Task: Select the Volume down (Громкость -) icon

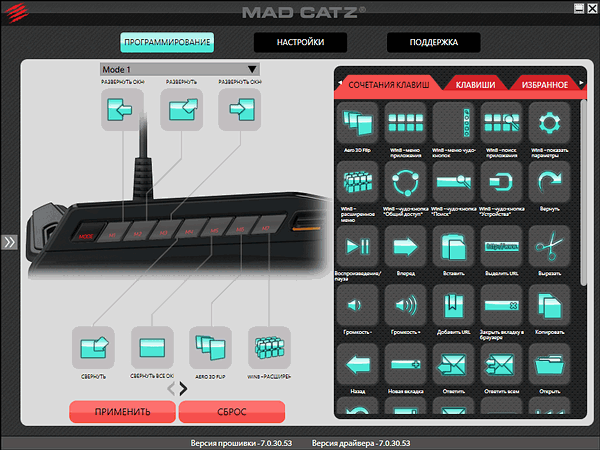Action: 358,305
